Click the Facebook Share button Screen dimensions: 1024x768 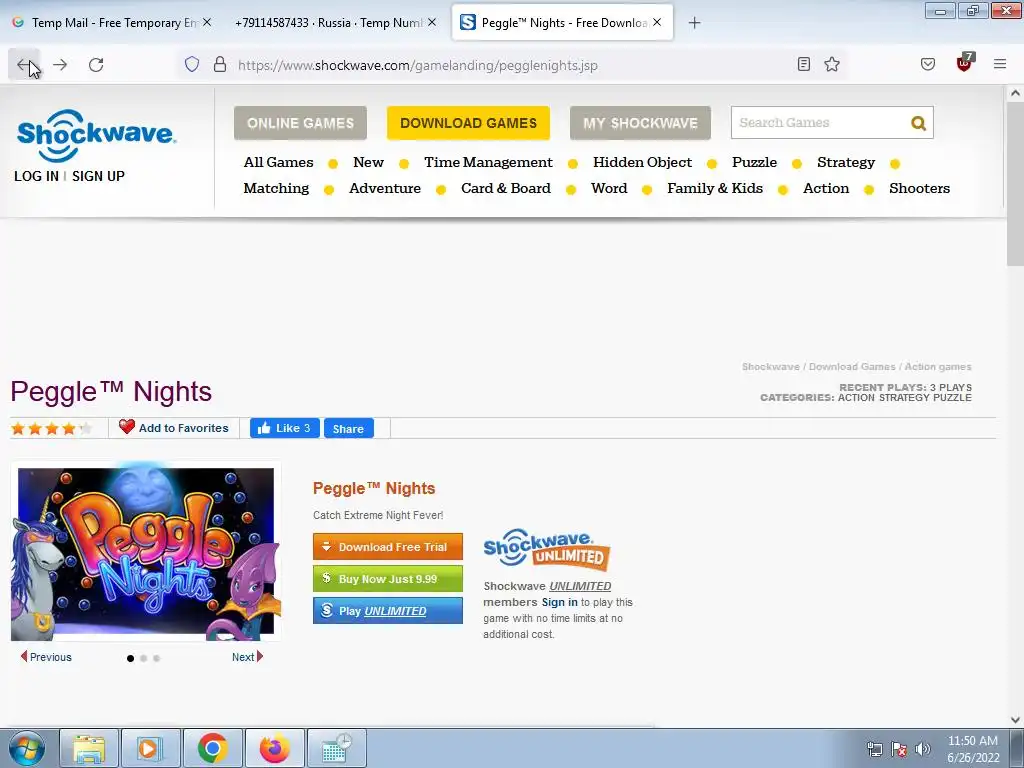349,428
